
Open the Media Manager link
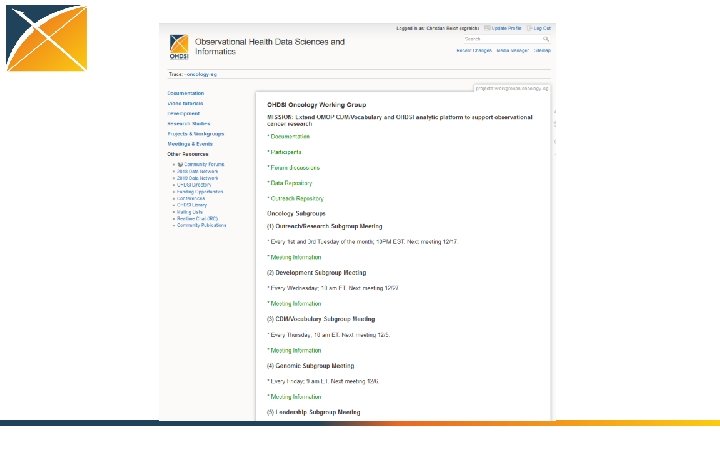pos(512,51)
